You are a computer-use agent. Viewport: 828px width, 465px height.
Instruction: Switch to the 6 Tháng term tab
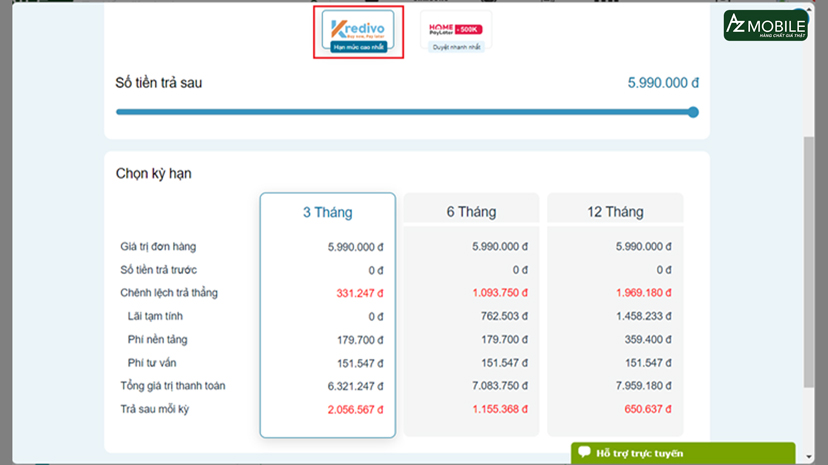point(471,212)
